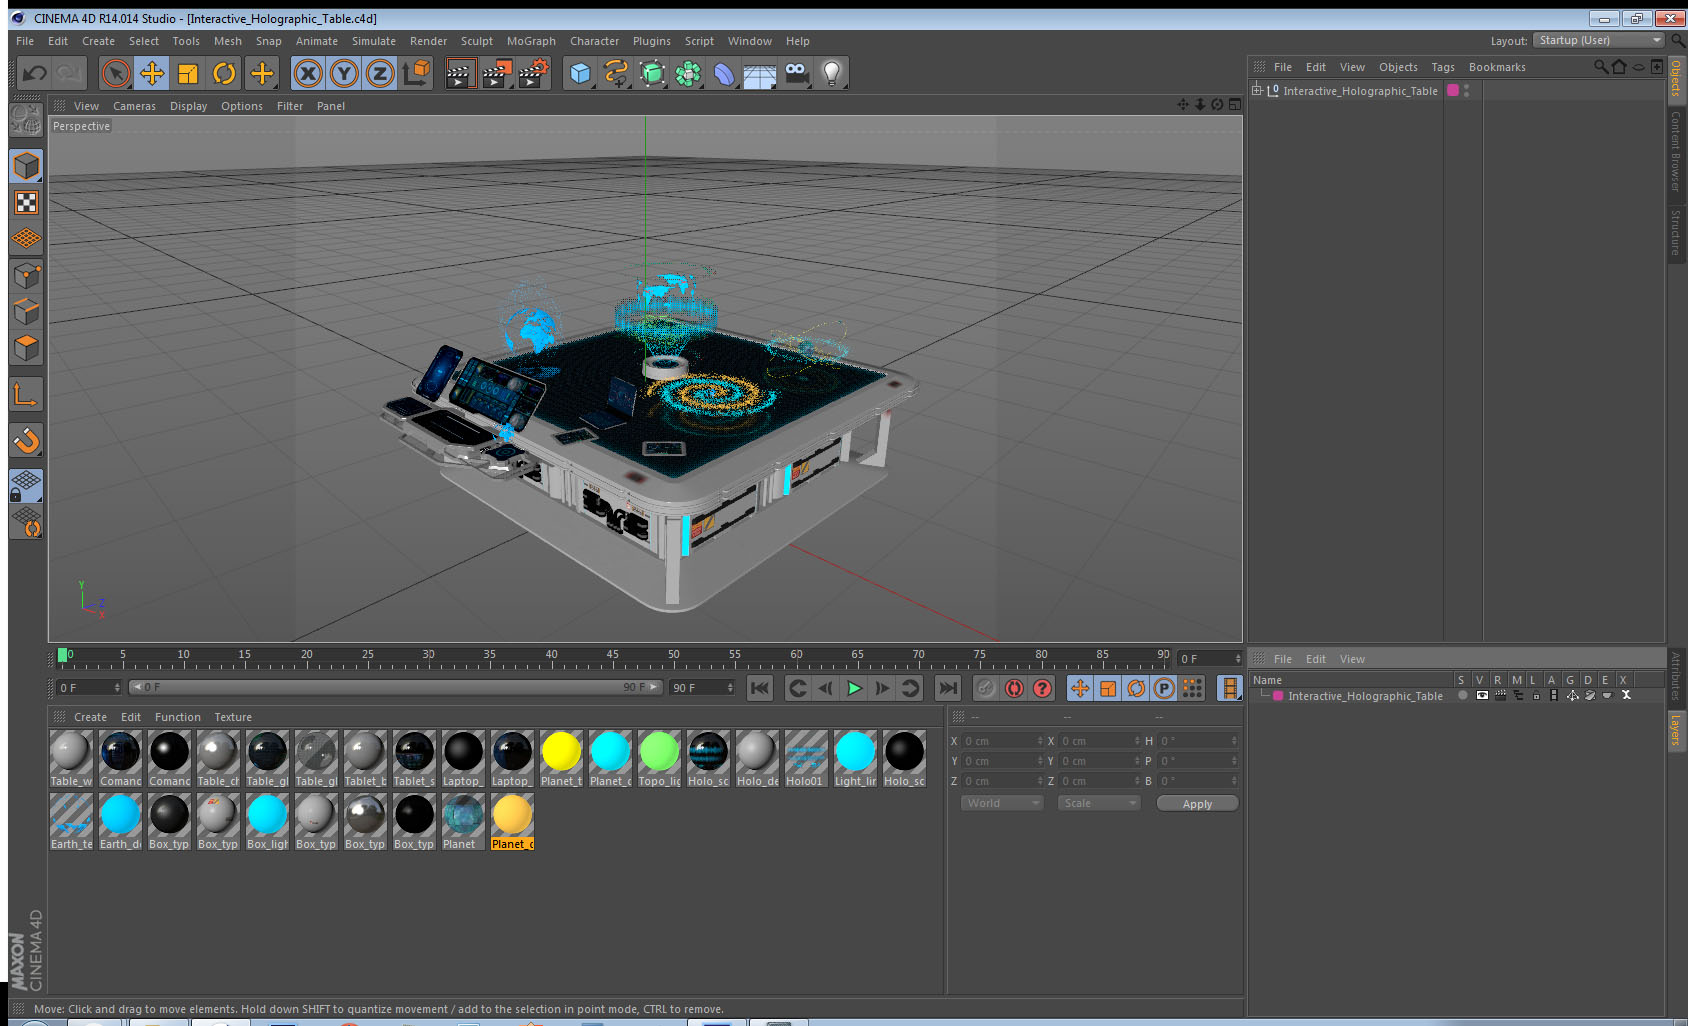Switch to Edges mode
Image resolution: width=1688 pixels, height=1026 pixels.
tap(26, 312)
